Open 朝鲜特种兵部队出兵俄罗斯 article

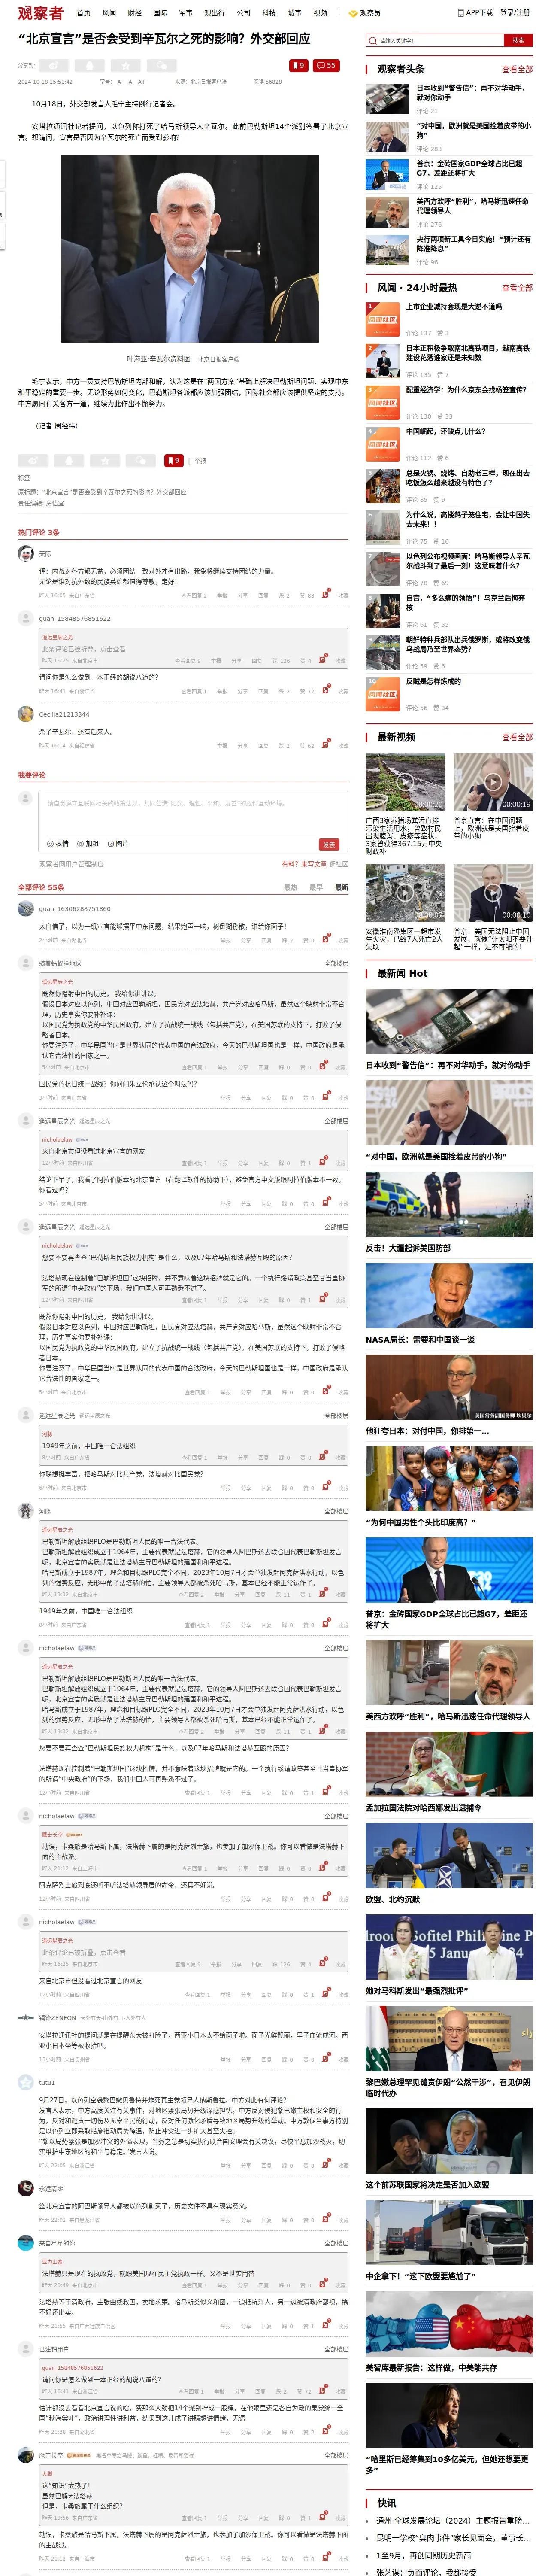coord(468,644)
